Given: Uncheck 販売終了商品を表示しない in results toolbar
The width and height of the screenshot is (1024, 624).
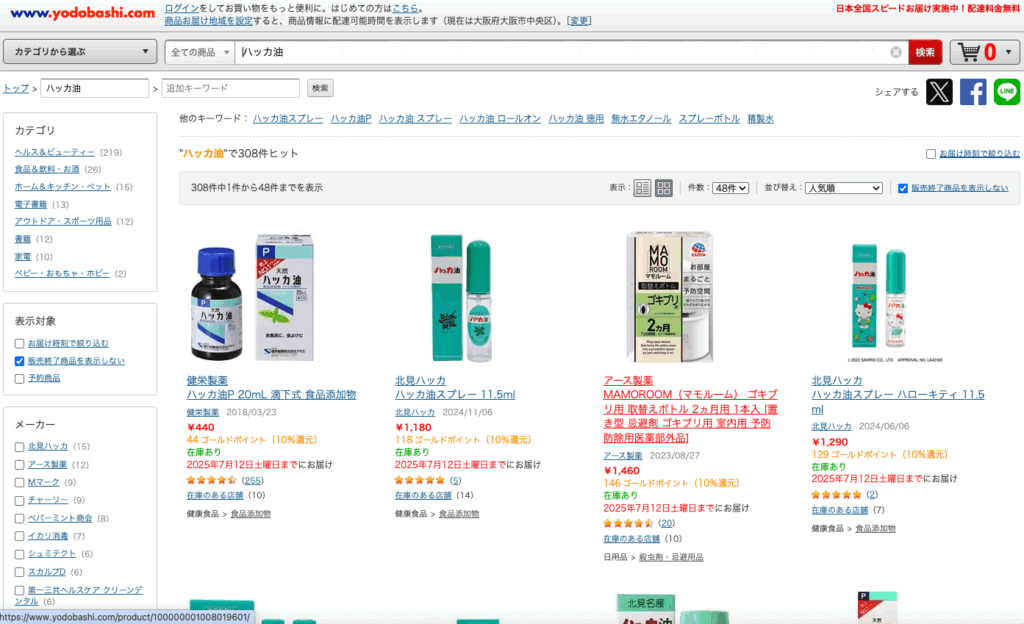Looking at the screenshot, I should click(x=903, y=188).
